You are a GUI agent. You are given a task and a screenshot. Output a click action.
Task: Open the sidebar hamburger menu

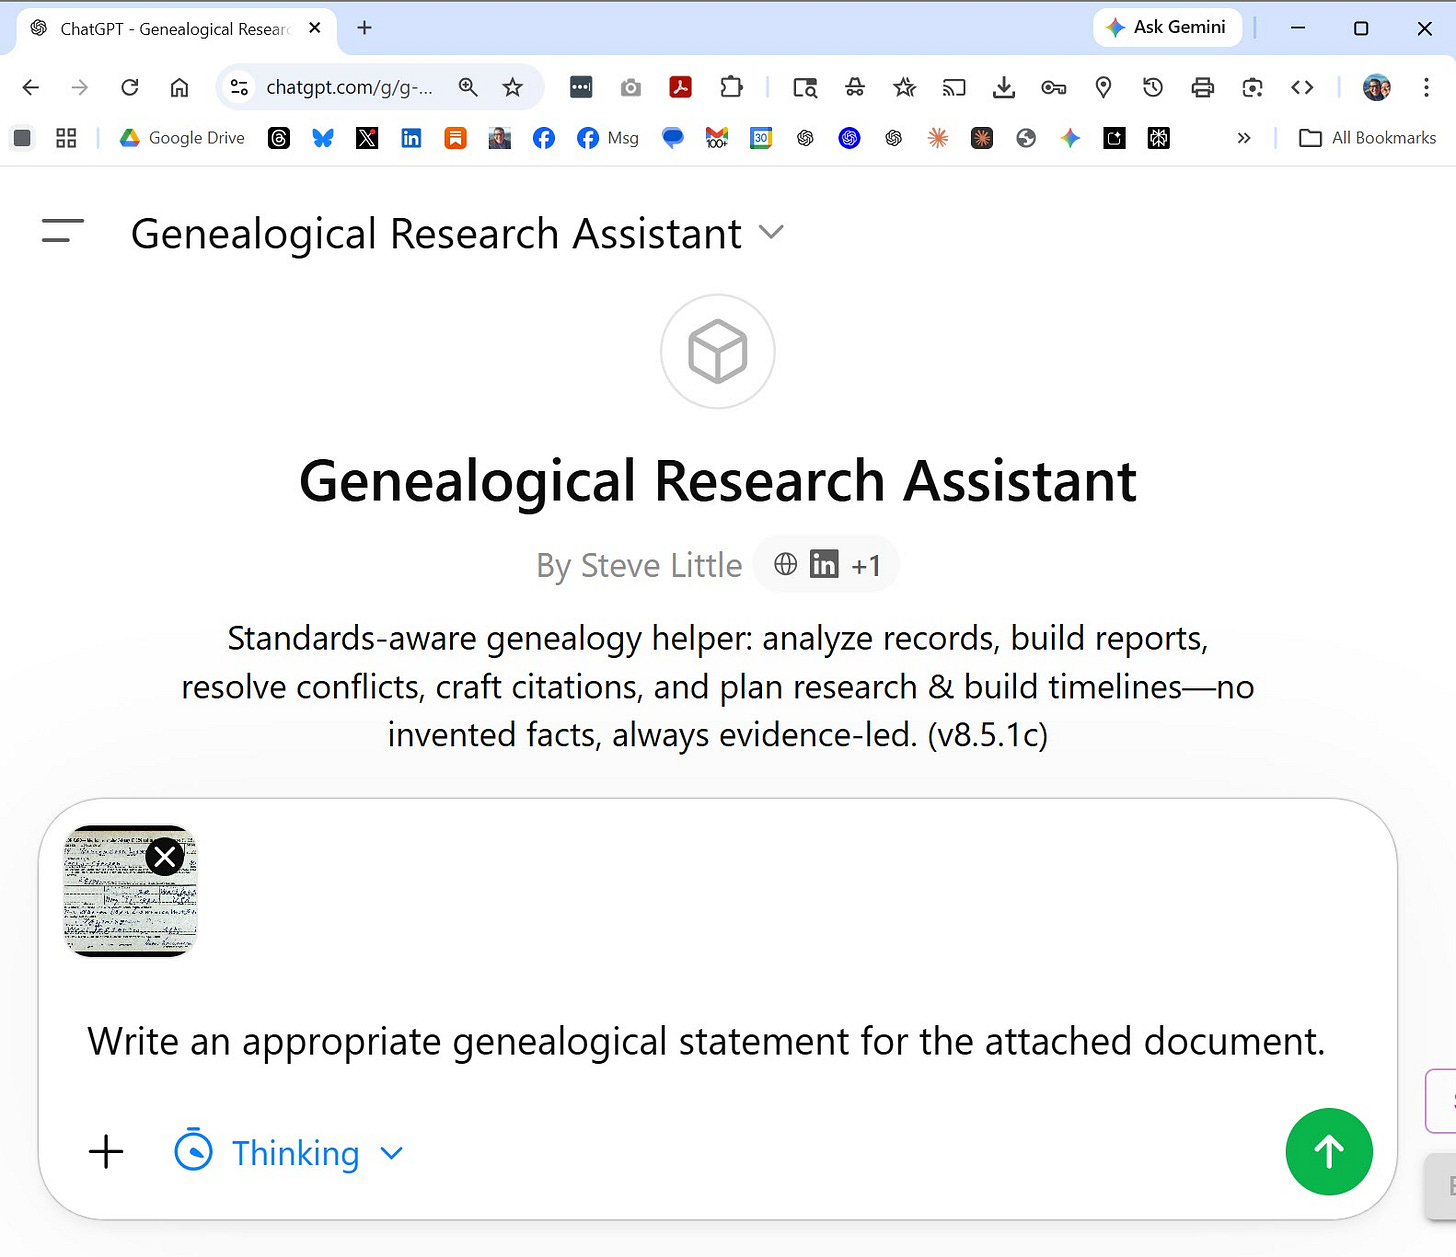point(62,231)
